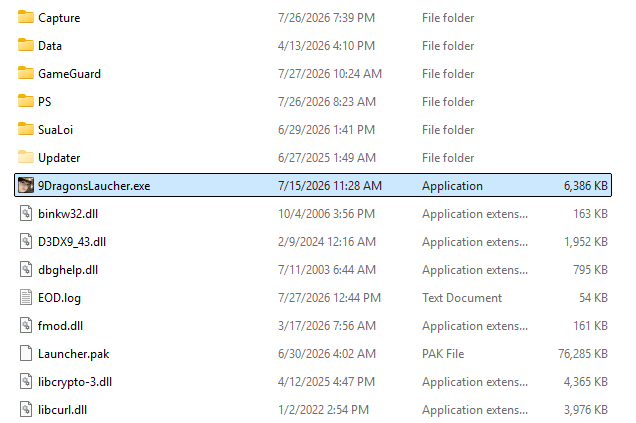Select the GameGuard folder name
Screen dimensions: 636x423
[69, 74]
